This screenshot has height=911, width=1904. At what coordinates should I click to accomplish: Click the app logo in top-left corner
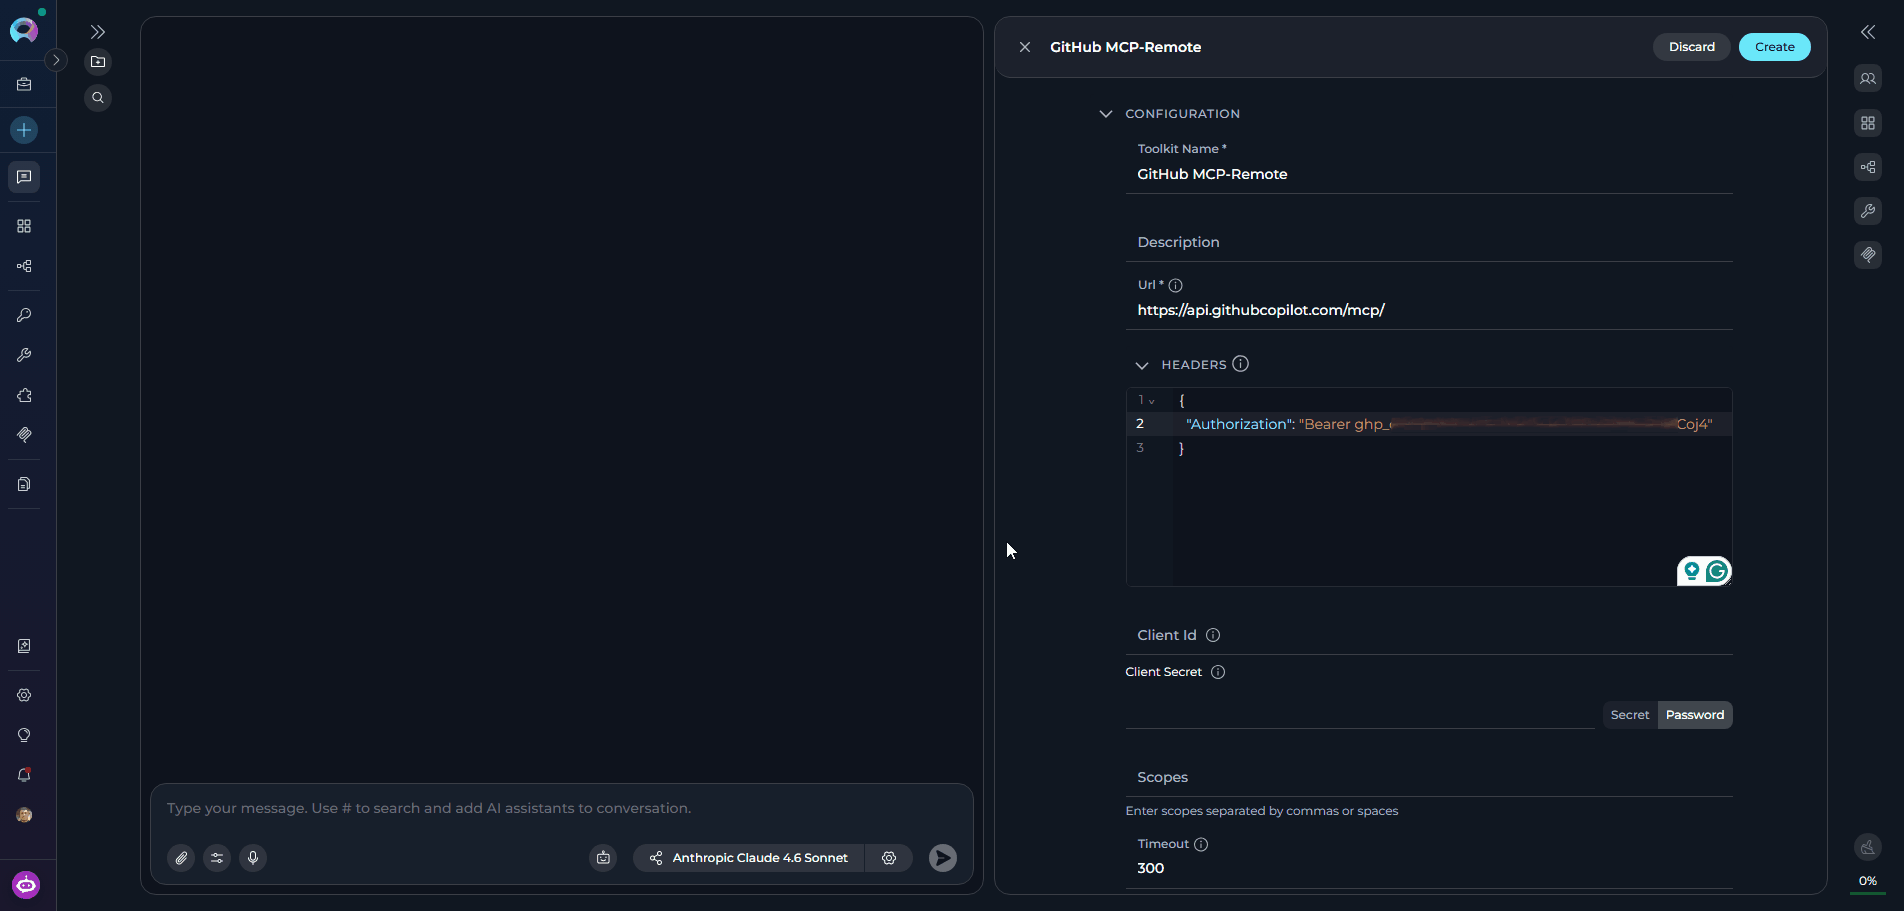coord(24,30)
